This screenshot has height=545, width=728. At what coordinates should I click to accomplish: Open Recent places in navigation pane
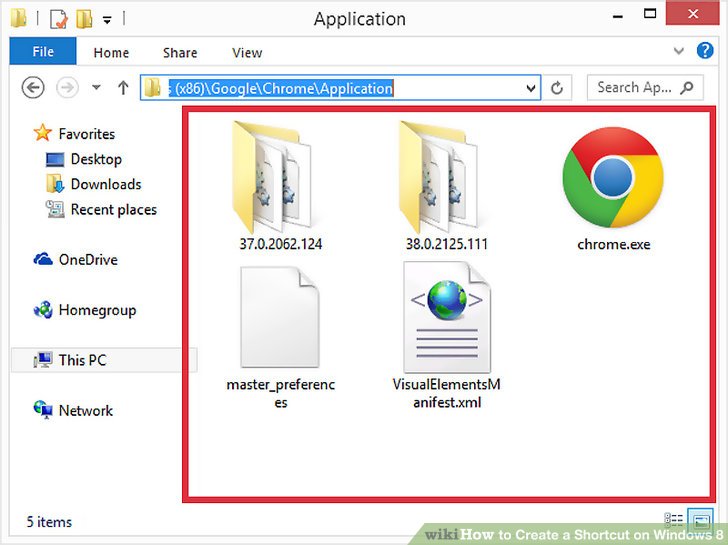pyautogui.click(x=101, y=209)
